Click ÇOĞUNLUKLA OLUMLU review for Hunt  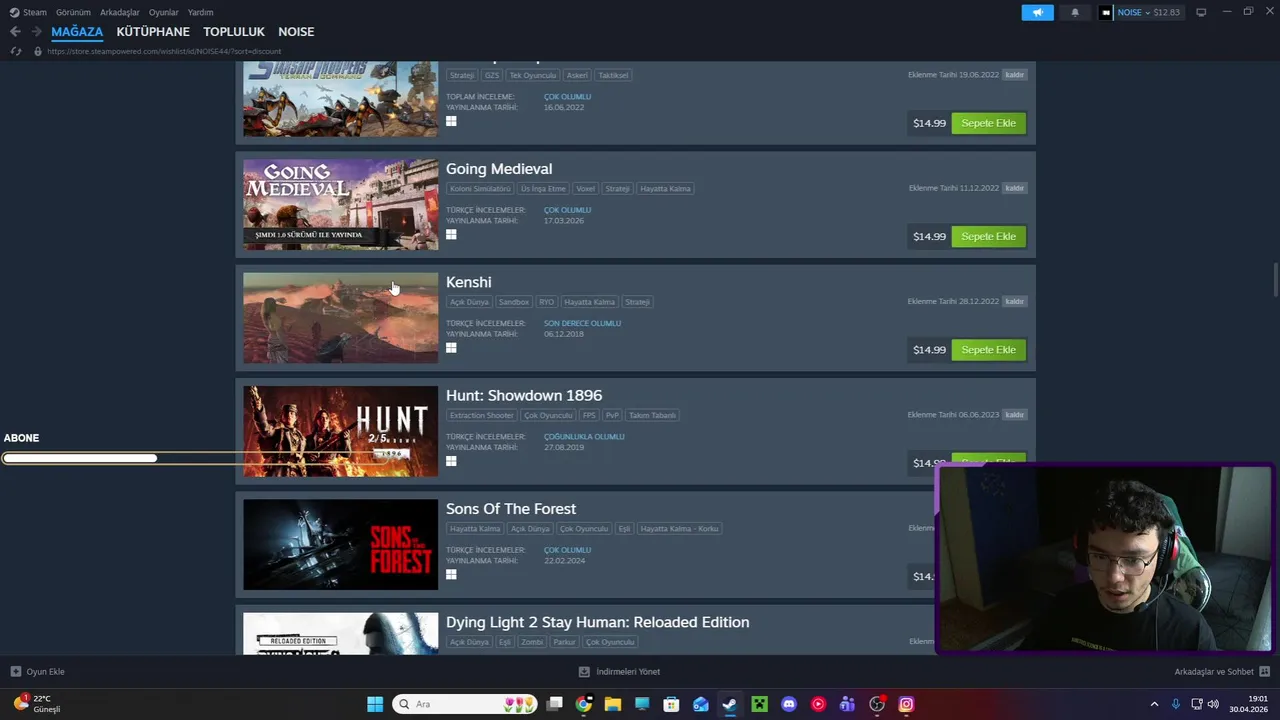pos(584,436)
